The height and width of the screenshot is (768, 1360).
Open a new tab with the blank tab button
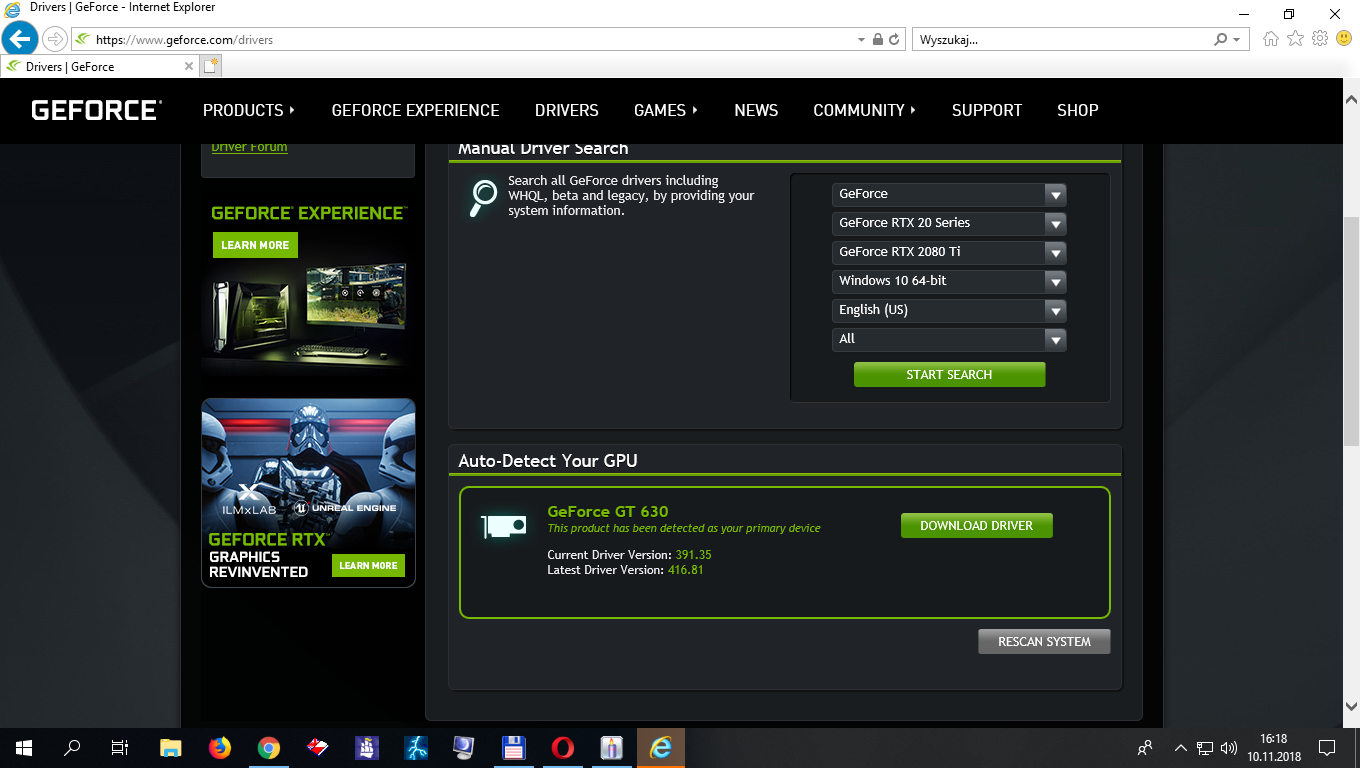click(210, 66)
